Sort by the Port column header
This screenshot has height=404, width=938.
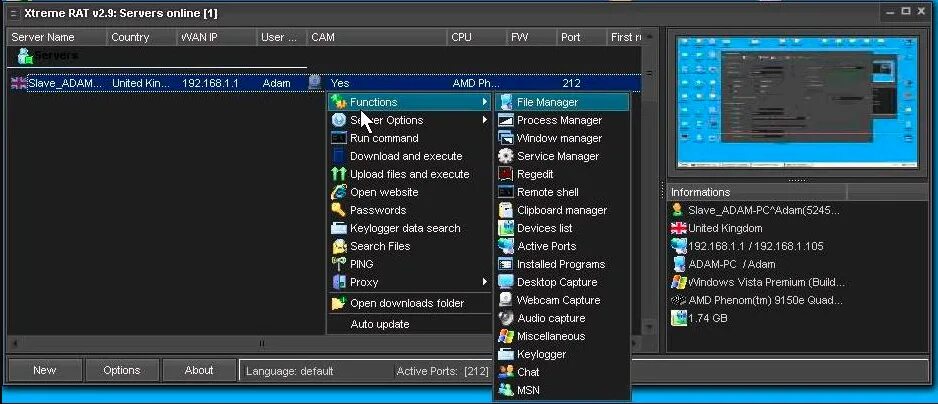coord(581,37)
